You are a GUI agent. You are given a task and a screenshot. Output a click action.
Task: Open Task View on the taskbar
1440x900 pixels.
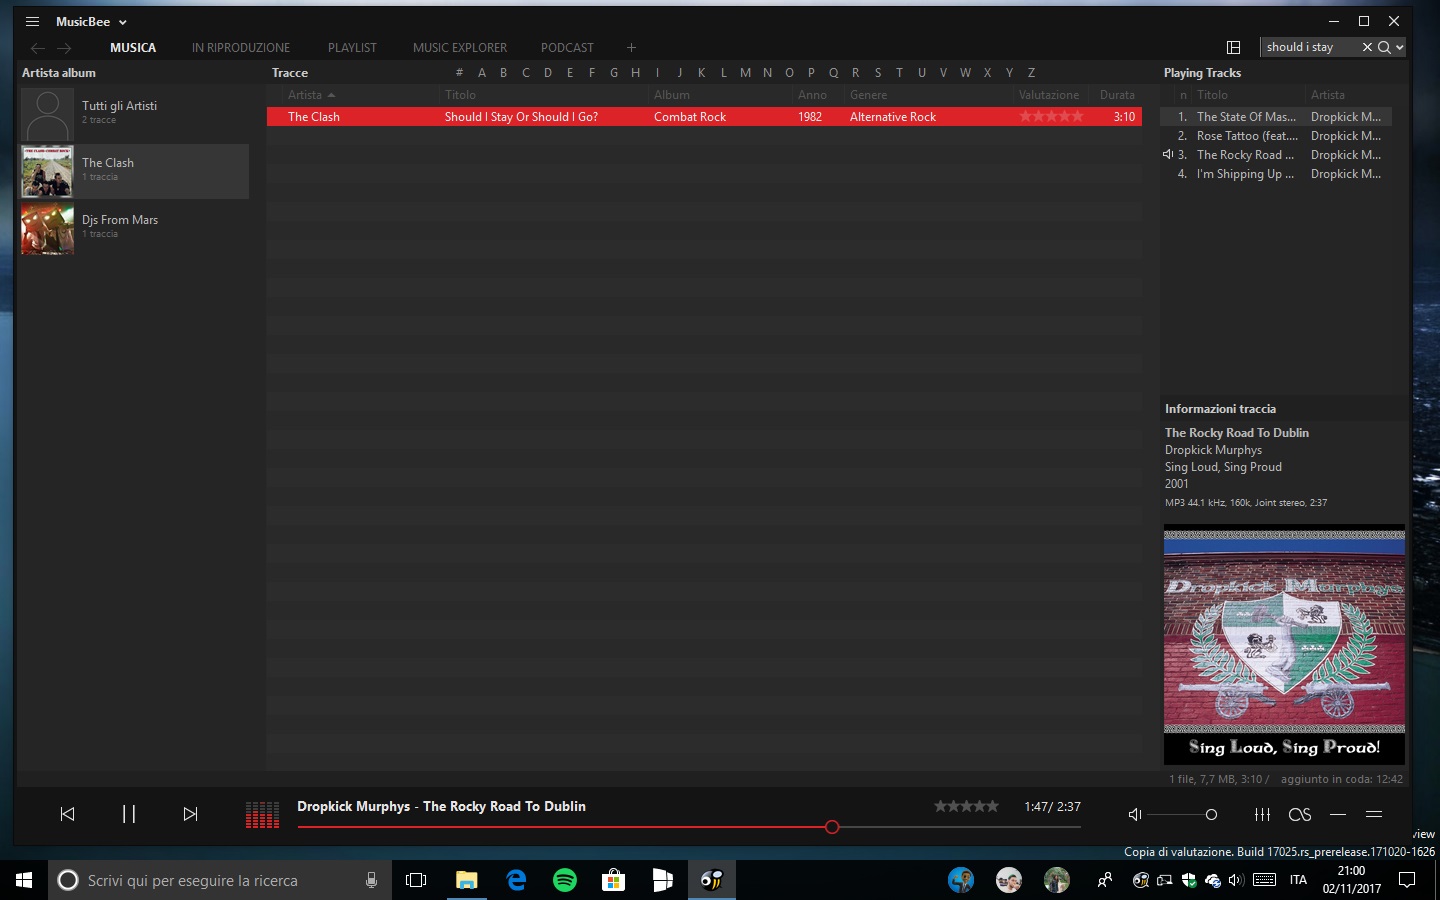point(416,880)
